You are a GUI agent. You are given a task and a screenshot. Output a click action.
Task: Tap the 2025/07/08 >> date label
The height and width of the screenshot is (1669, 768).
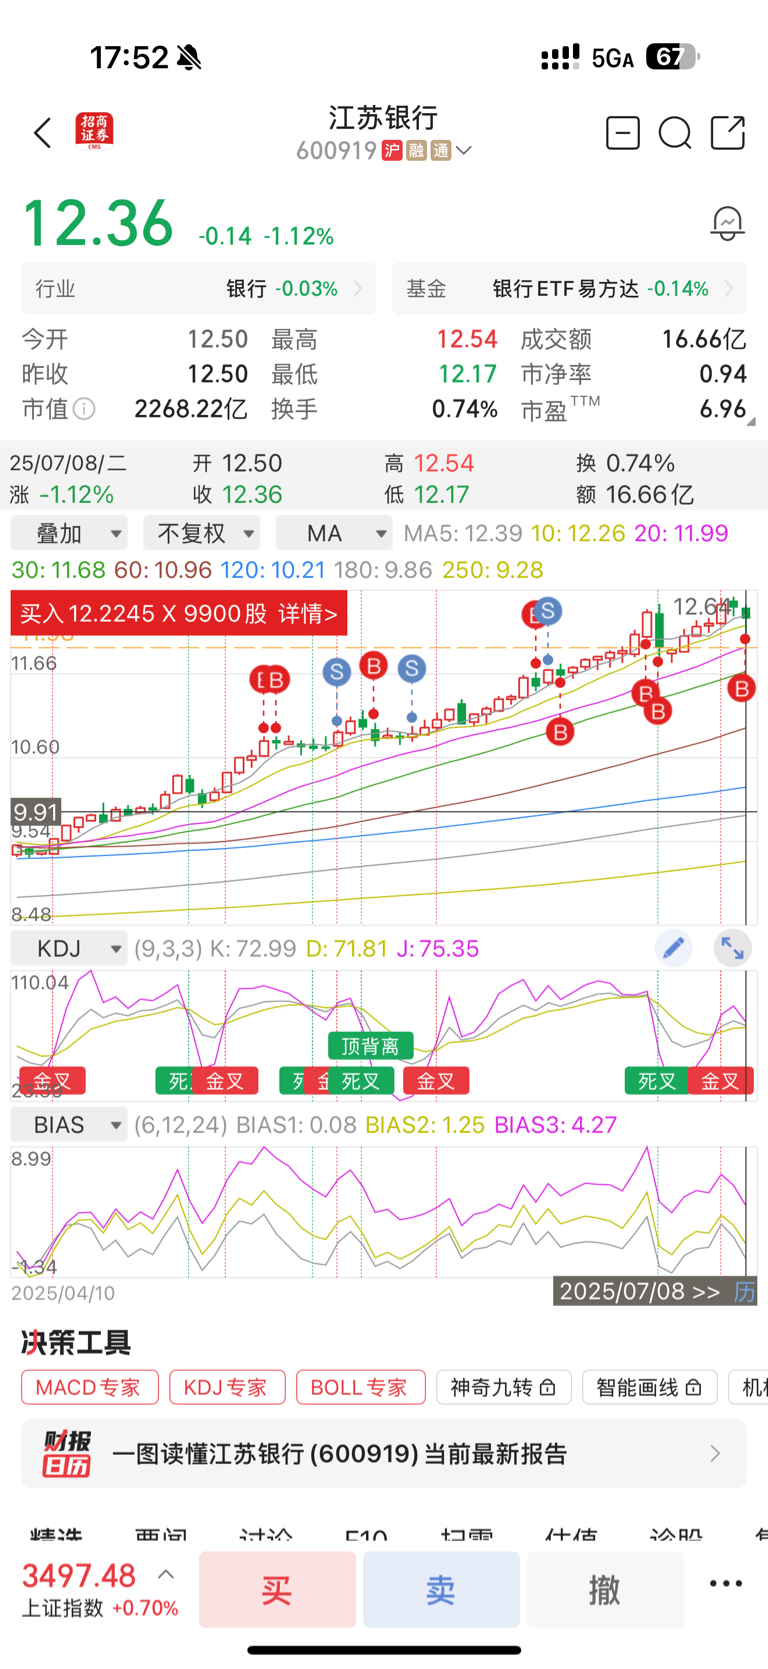click(x=640, y=1292)
